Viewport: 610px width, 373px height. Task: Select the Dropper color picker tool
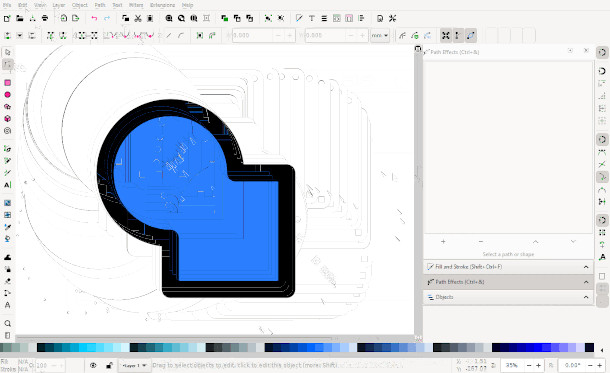tap(7, 227)
